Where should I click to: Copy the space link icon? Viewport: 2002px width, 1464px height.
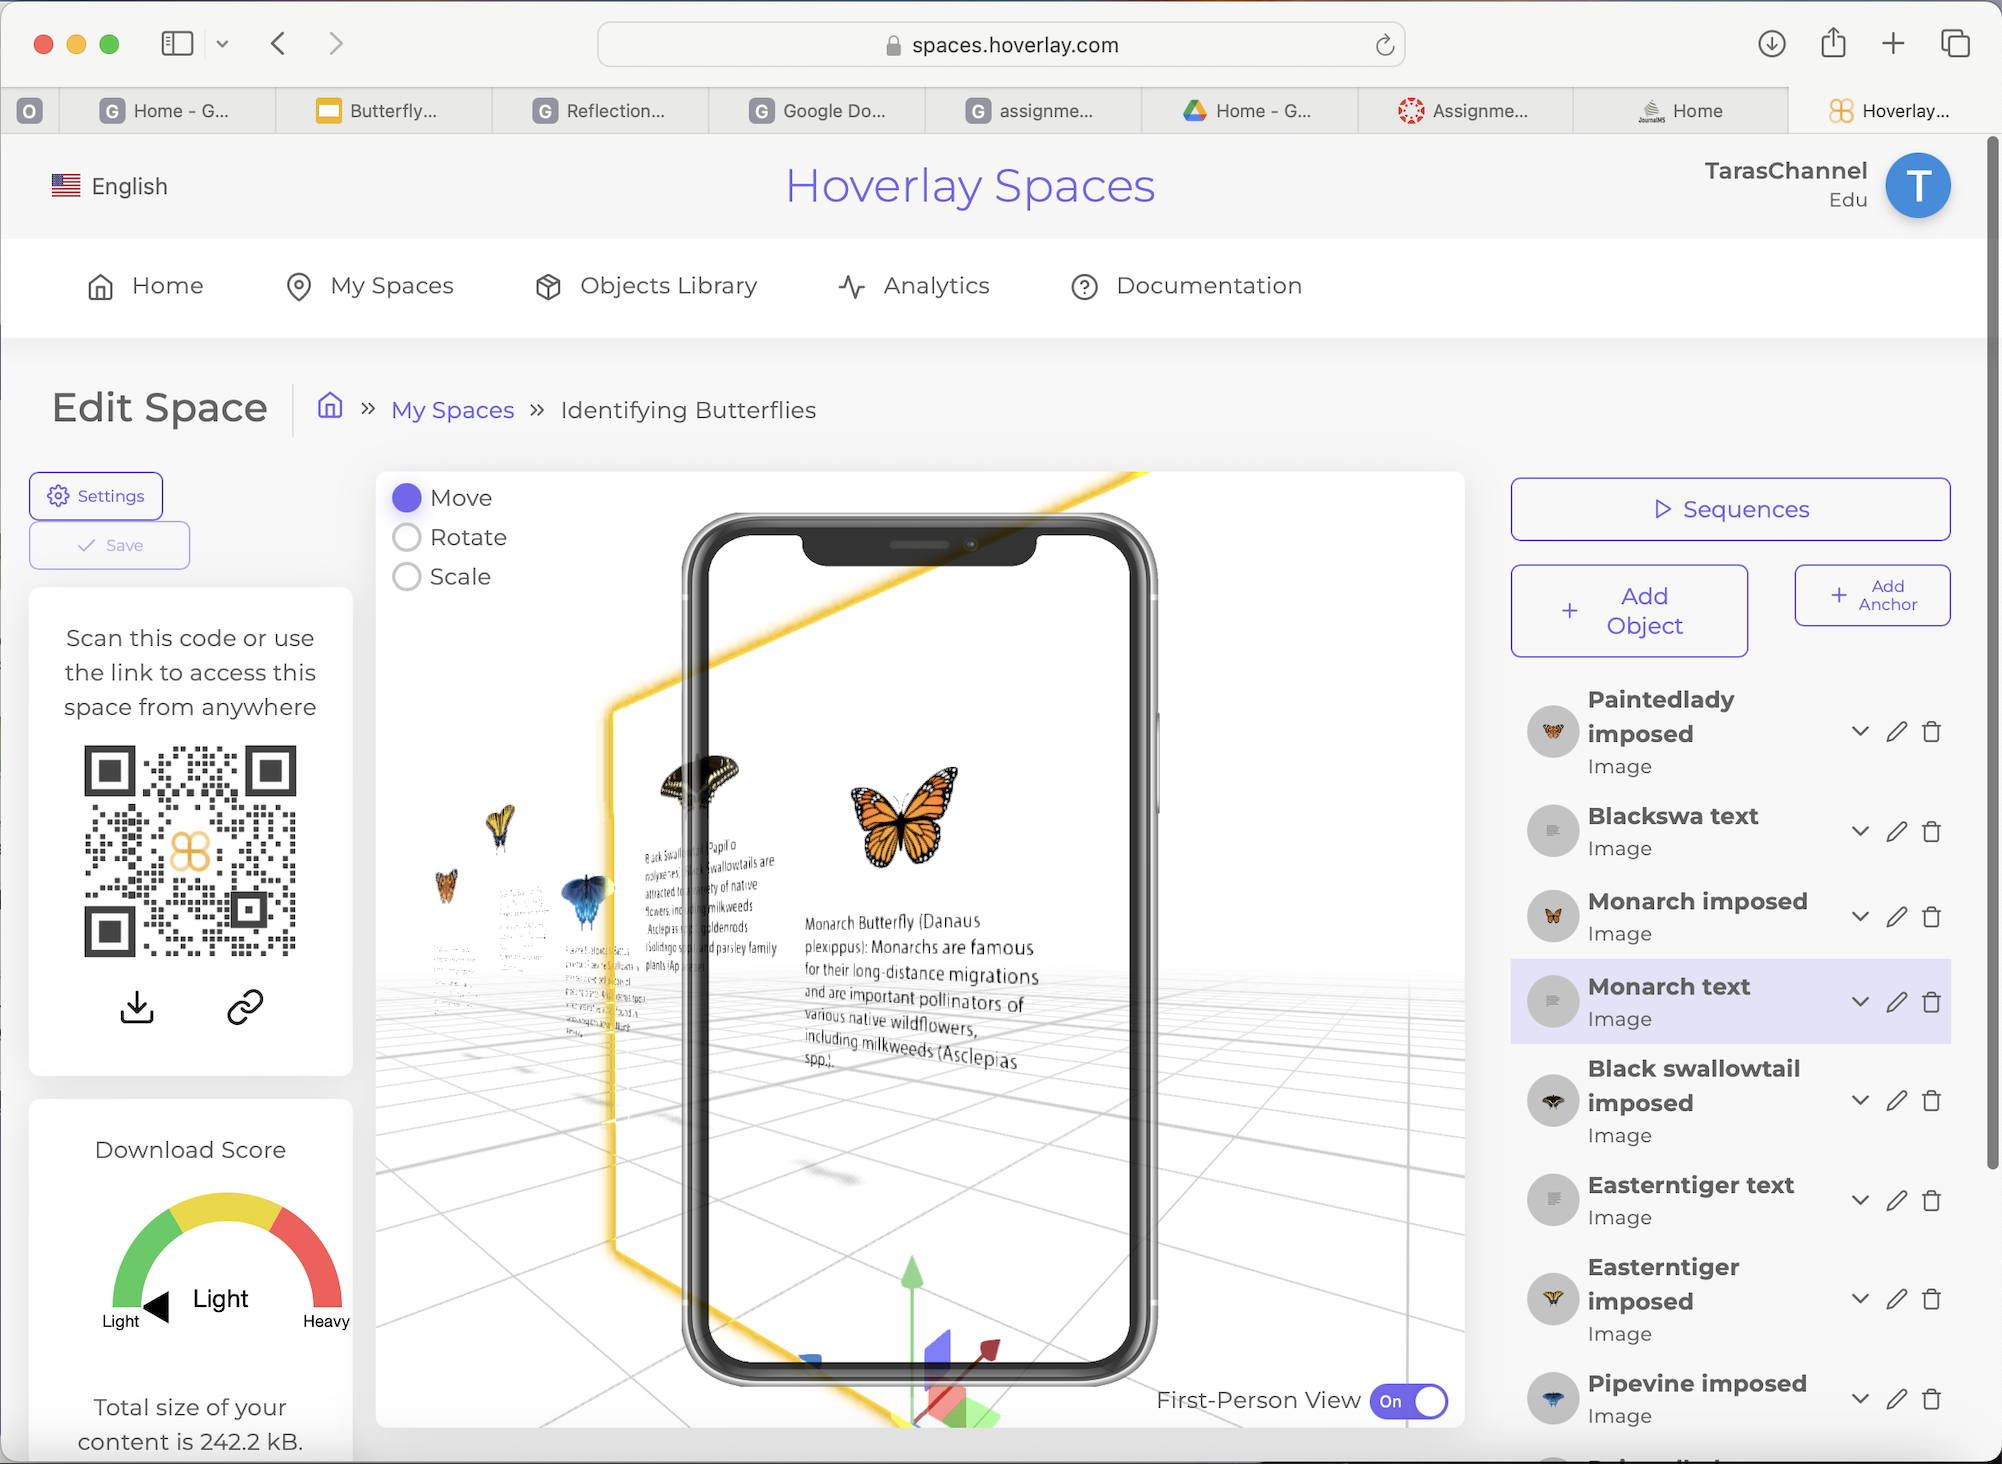pyautogui.click(x=245, y=1007)
